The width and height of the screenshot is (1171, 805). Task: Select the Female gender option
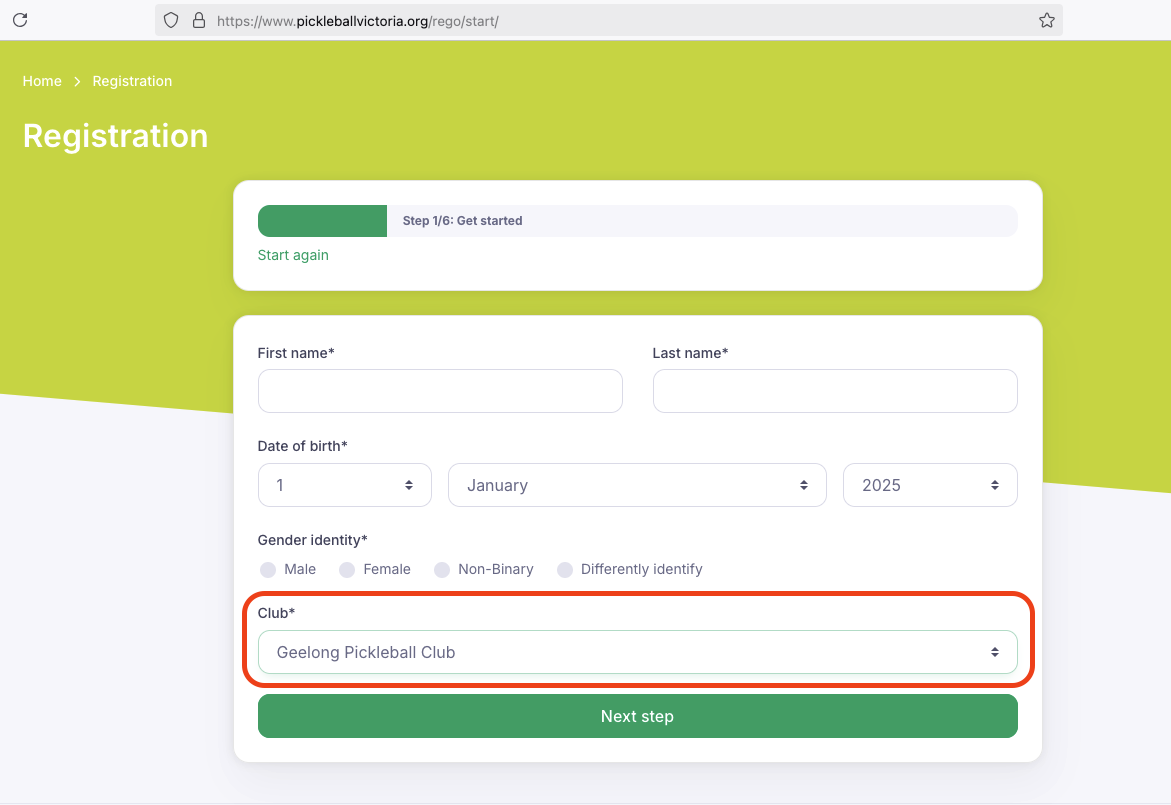coord(347,570)
